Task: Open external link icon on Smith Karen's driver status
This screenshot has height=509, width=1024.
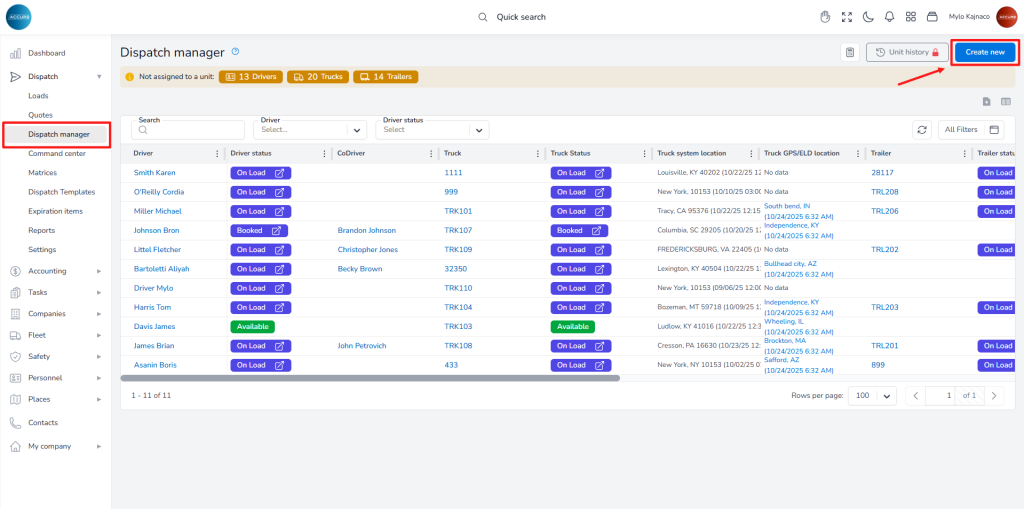Action: [279, 173]
